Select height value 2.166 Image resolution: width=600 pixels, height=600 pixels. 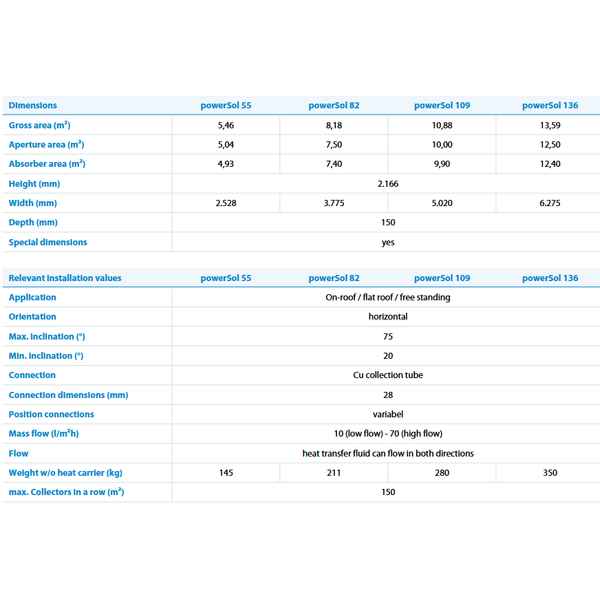coord(388,184)
